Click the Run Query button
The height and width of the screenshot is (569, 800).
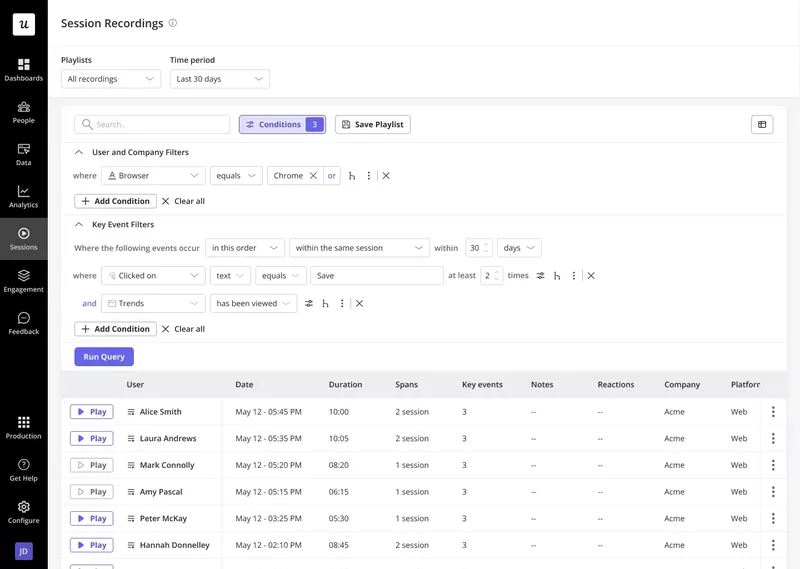(104, 357)
